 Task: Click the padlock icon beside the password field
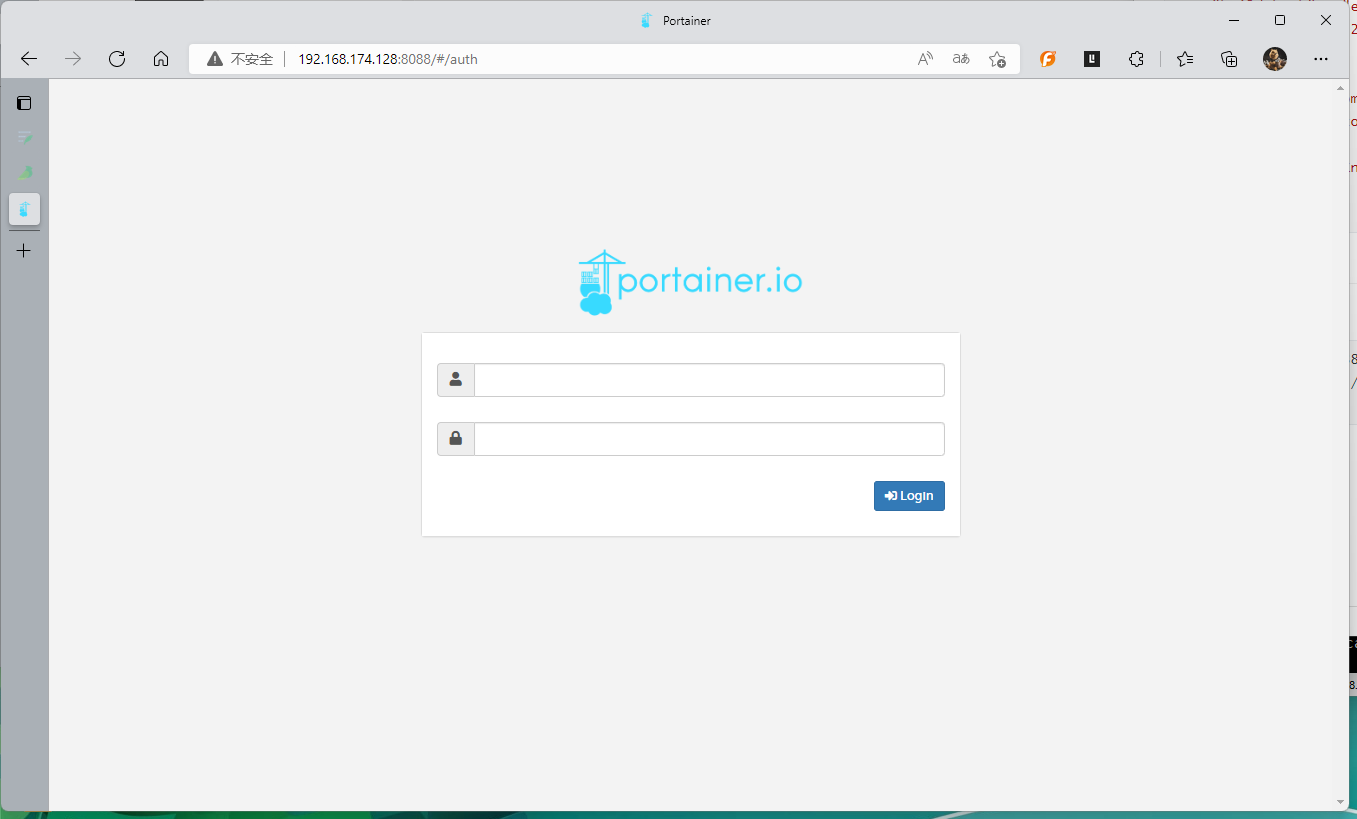[455, 438]
